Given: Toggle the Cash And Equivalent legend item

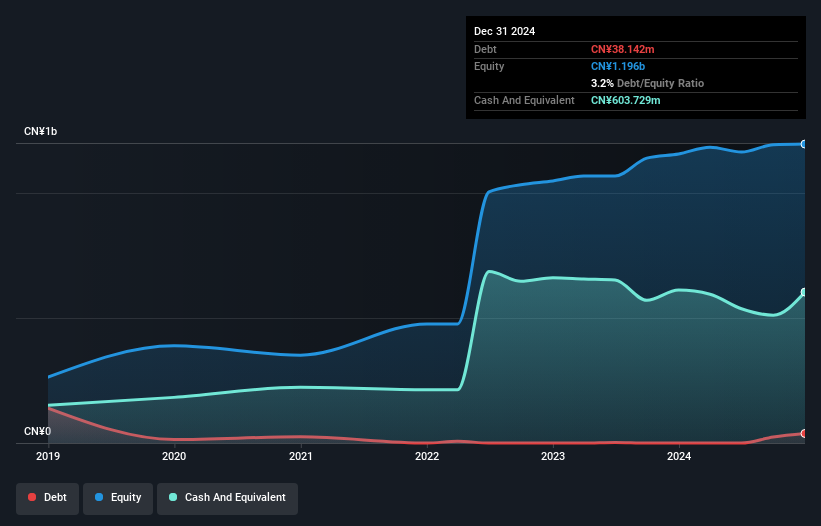Looking at the screenshot, I should 227,497.
